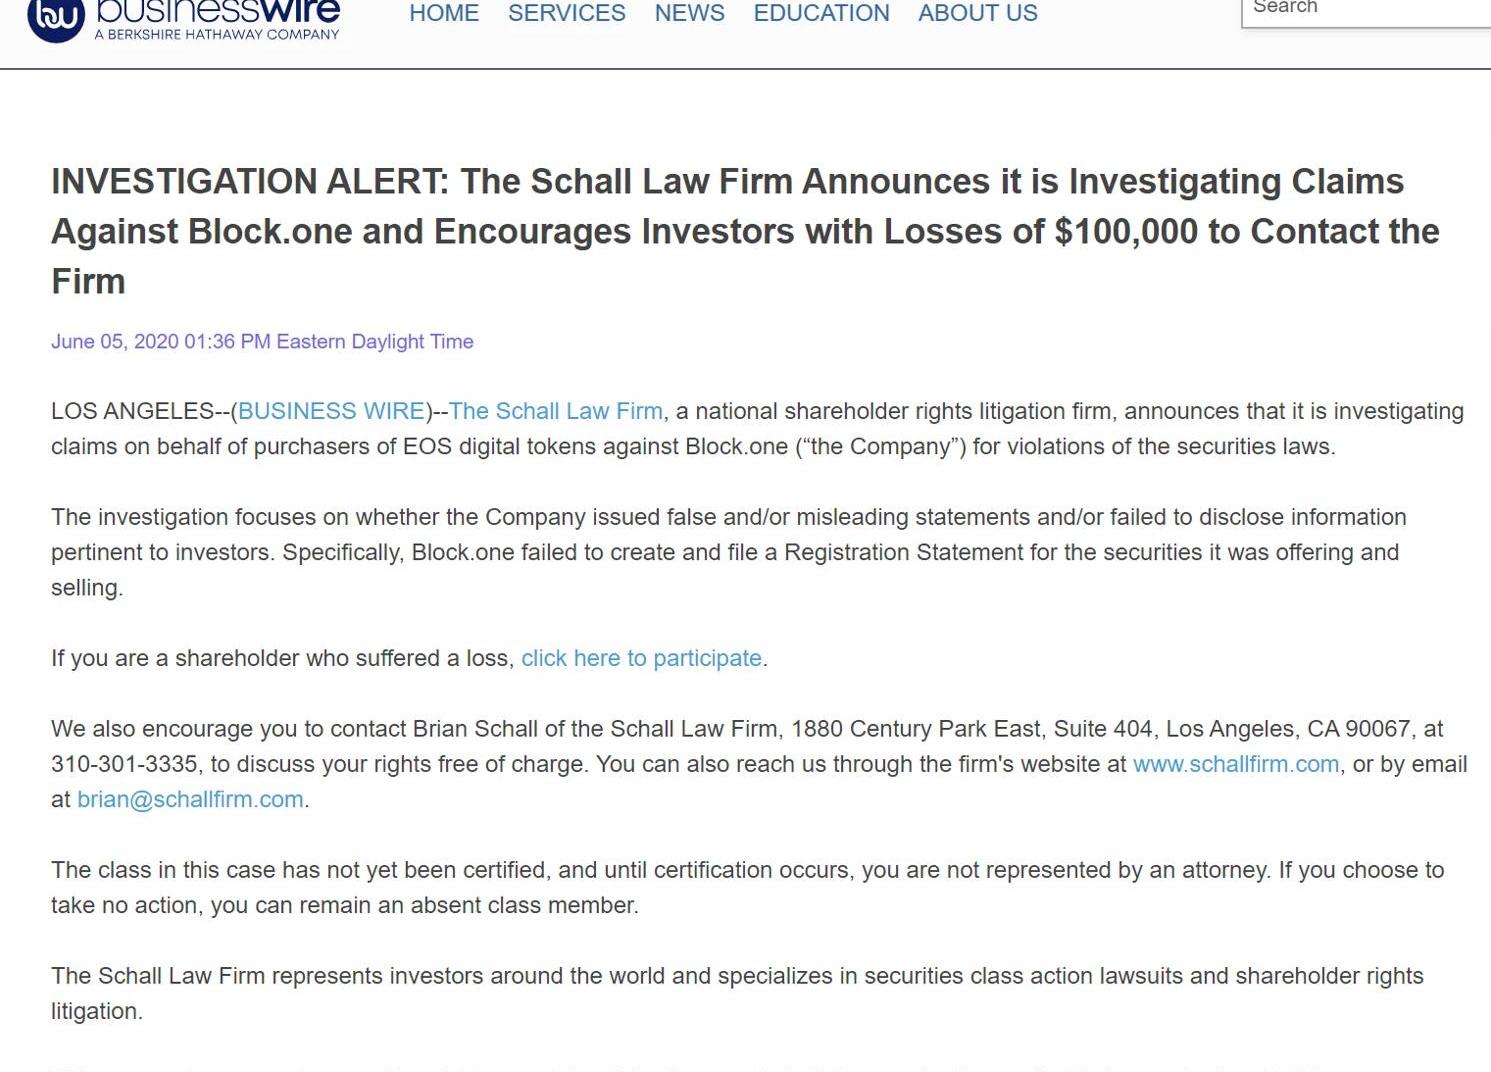Screen dimensions: 1491x1072
Task: Click the class certification notice paragraph
Action: pos(747,887)
